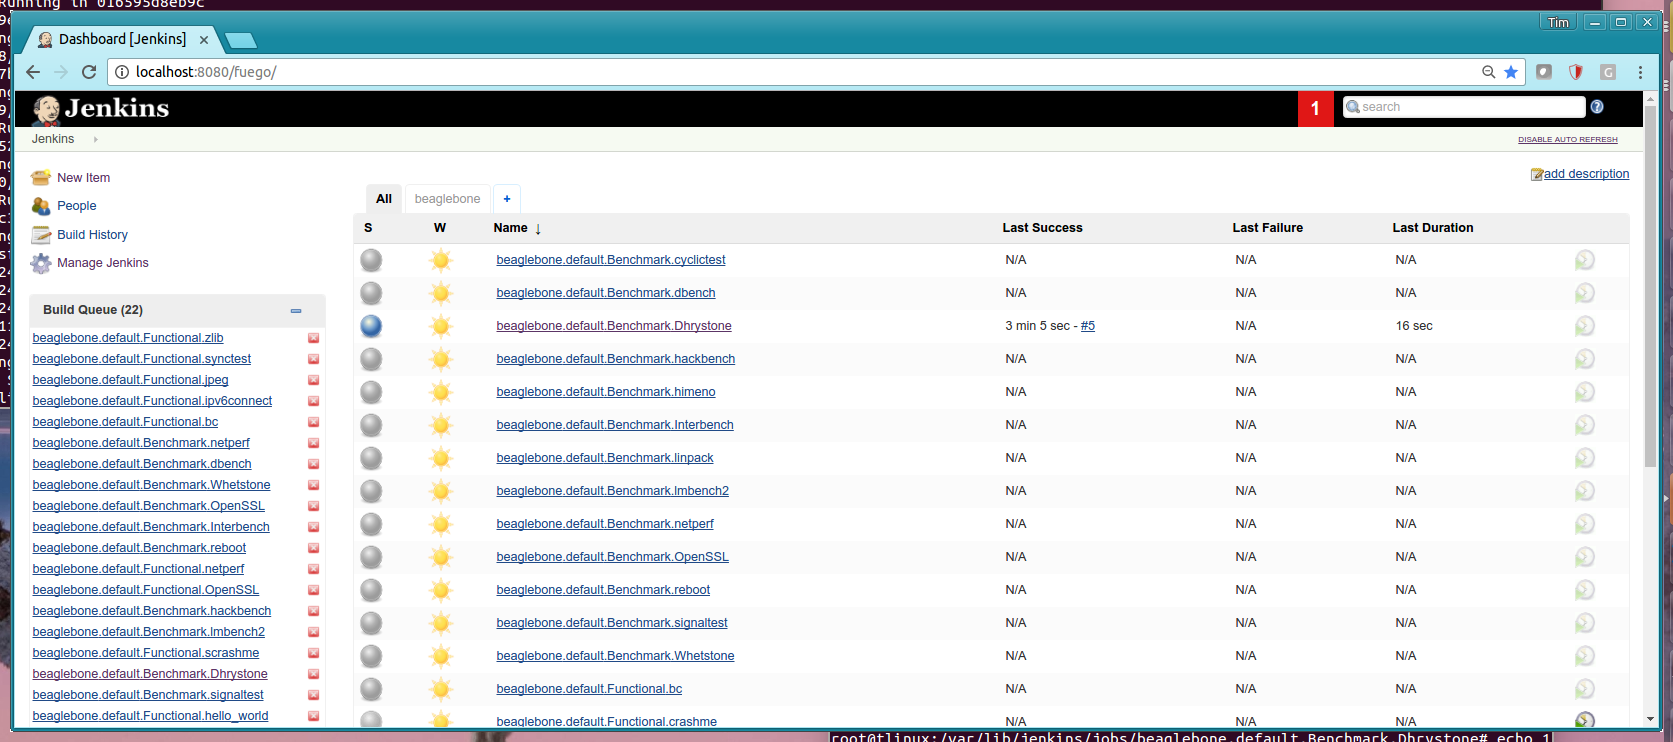The width and height of the screenshot is (1673, 742).
Task: Sort by Last Duration column
Action: 1432,228
